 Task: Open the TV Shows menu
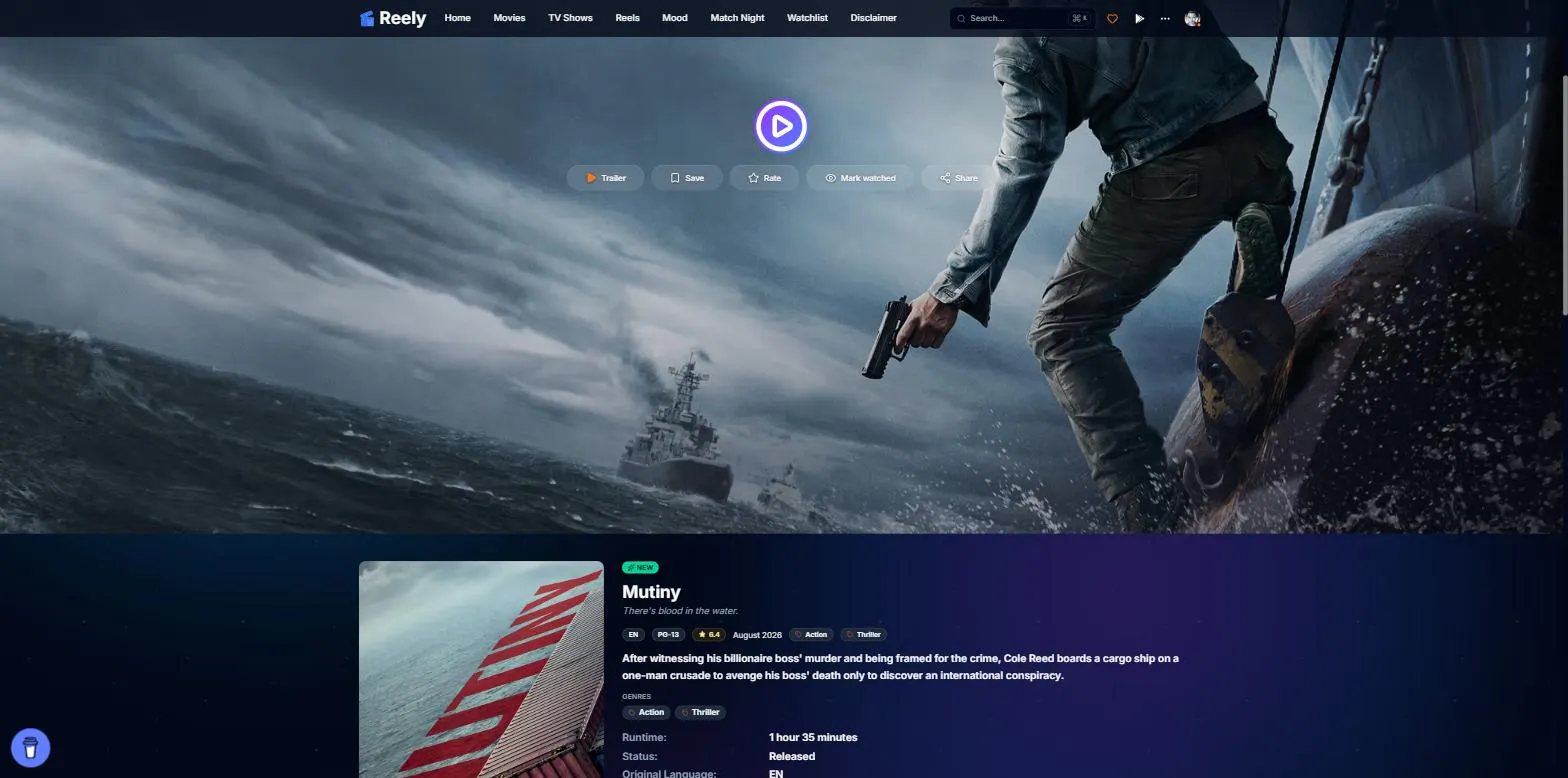coord(570,18)
